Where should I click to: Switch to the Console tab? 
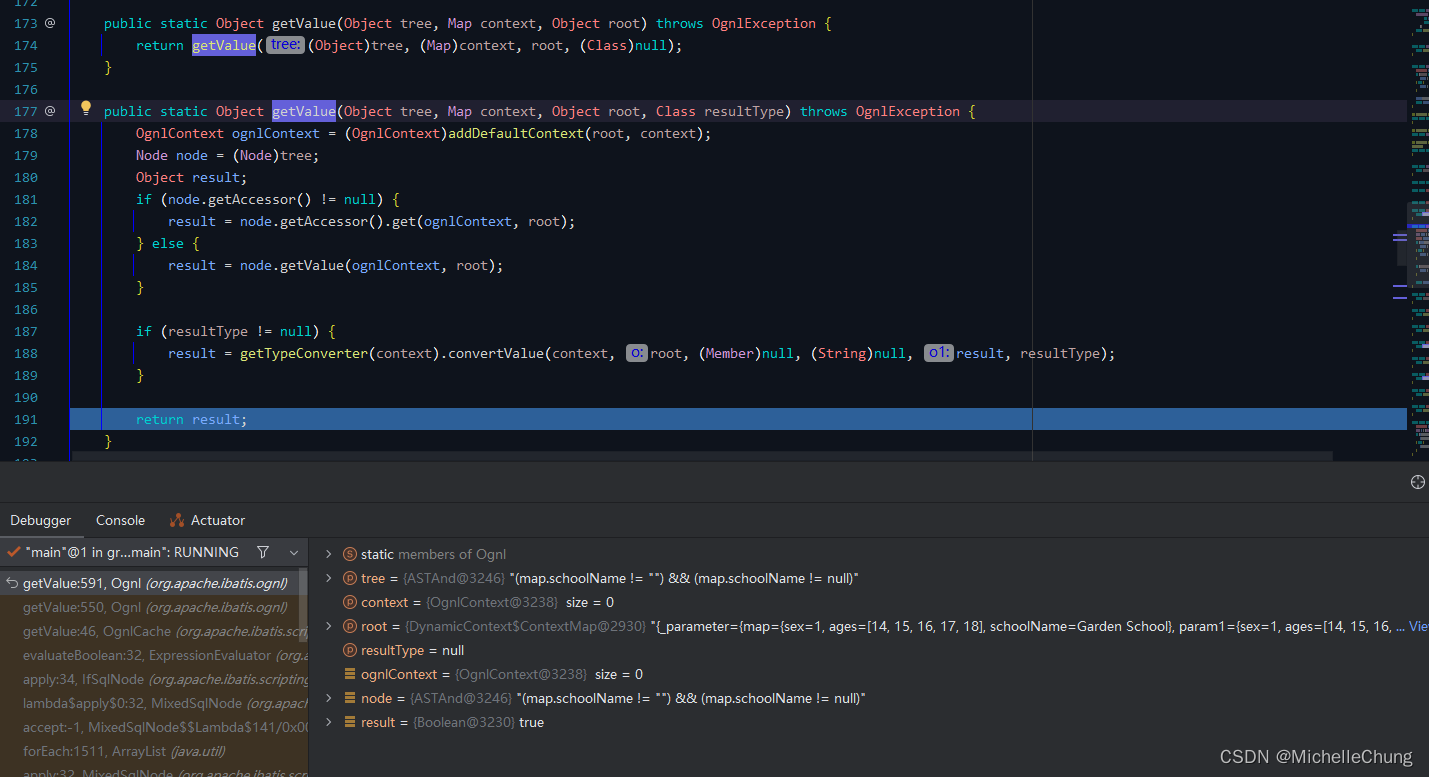point(120,520)
